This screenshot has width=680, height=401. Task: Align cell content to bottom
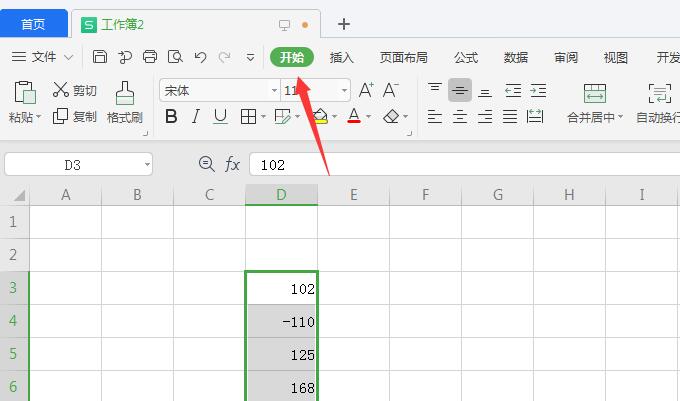tap(485, 92)
